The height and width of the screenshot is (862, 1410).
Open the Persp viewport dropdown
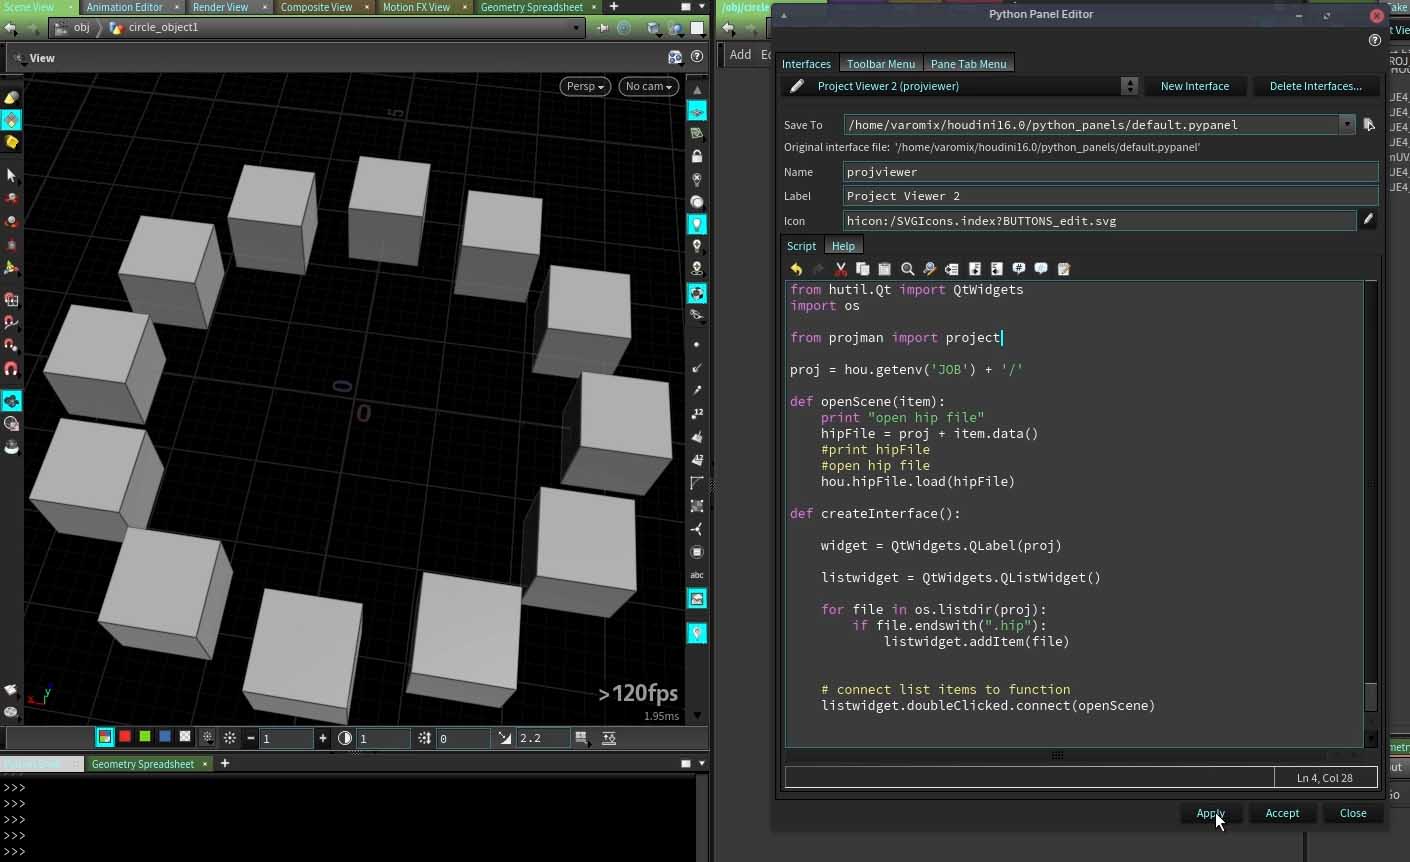[585, 86]
